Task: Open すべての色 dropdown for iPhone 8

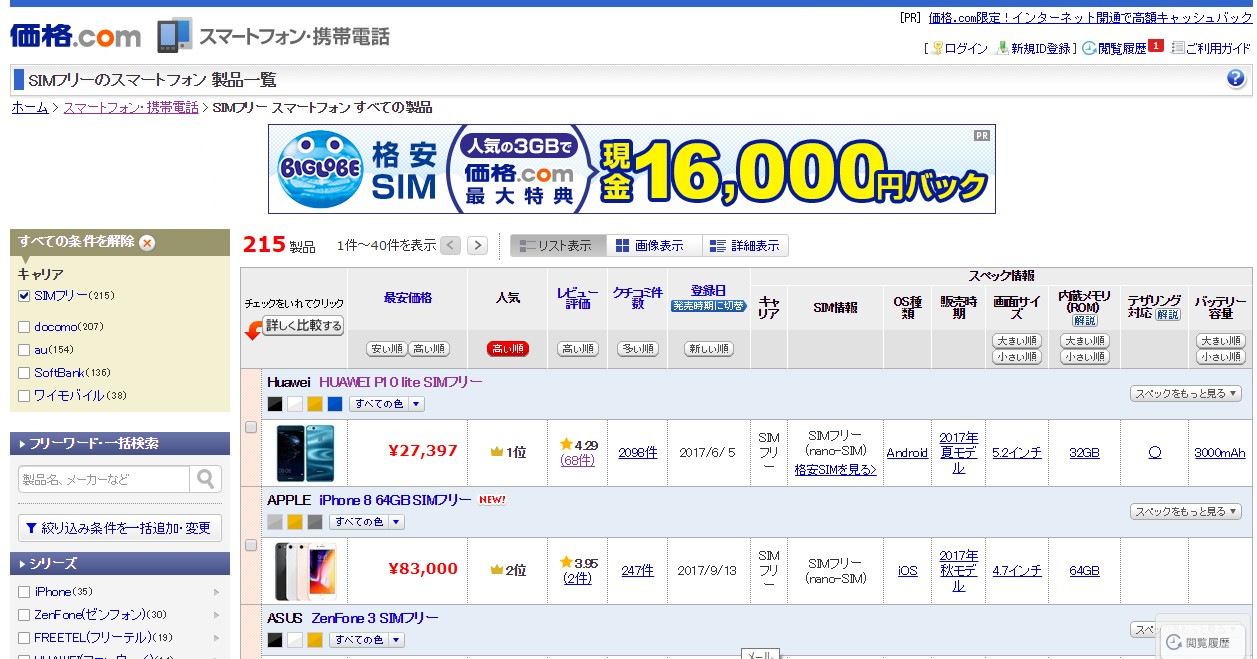Action: 367,522
